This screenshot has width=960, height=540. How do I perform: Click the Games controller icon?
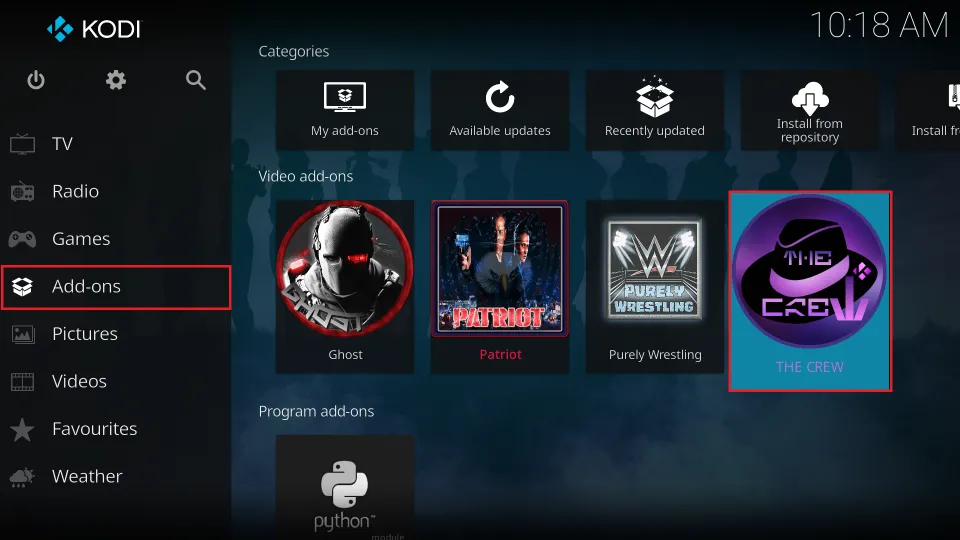(23, 239)
